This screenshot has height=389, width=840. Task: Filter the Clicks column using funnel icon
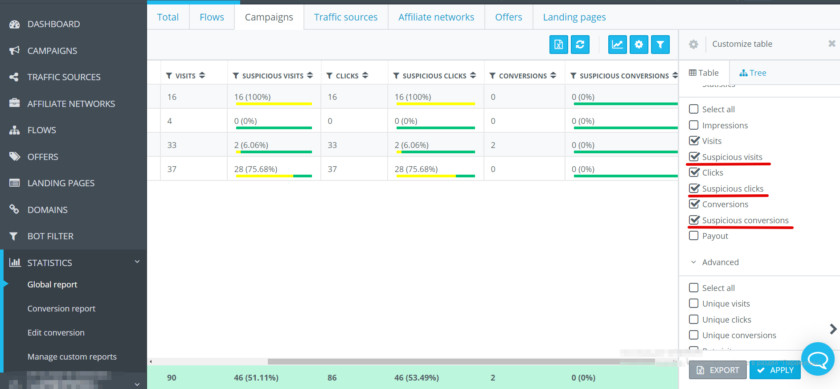[329, 76]
